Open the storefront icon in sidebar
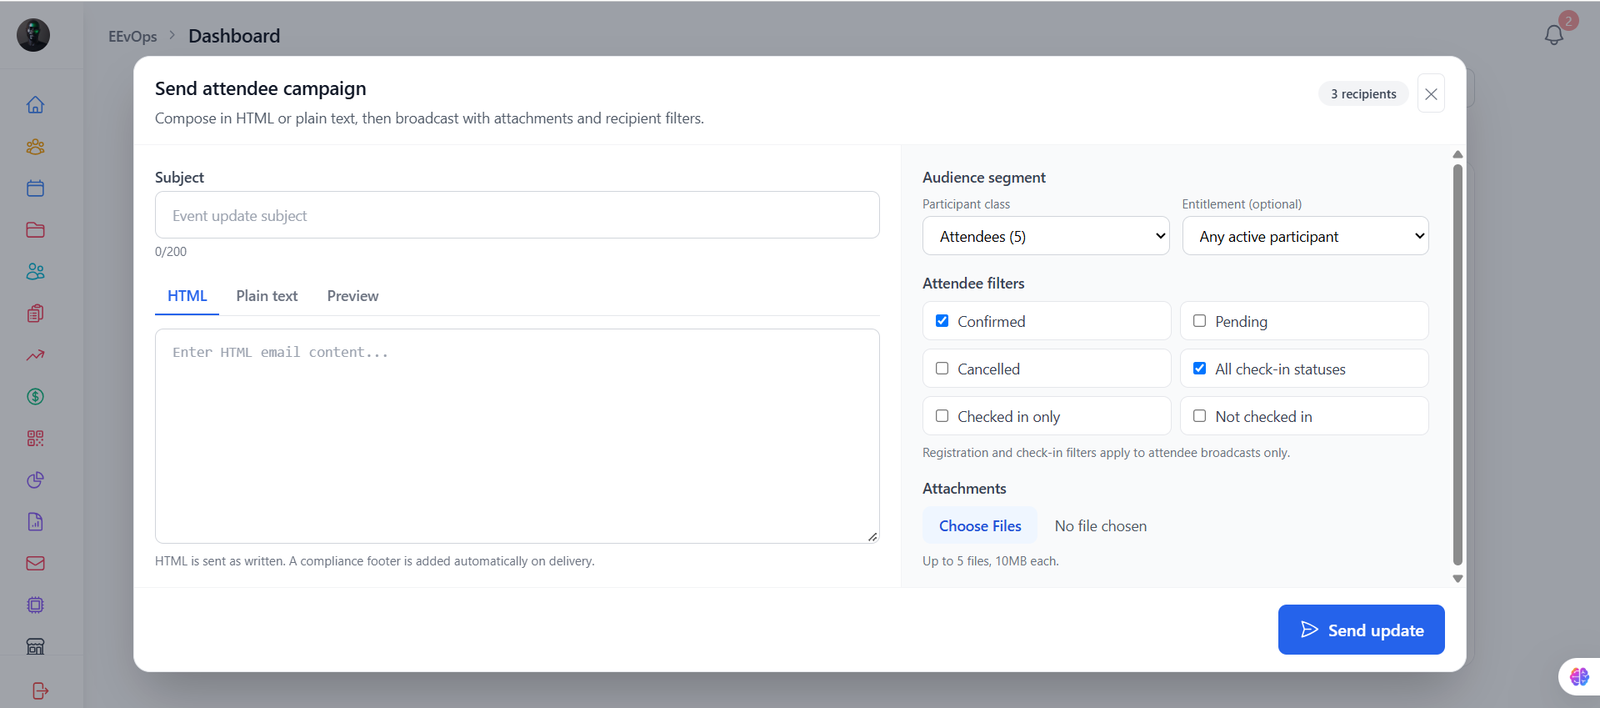 [x=35, y=647]
